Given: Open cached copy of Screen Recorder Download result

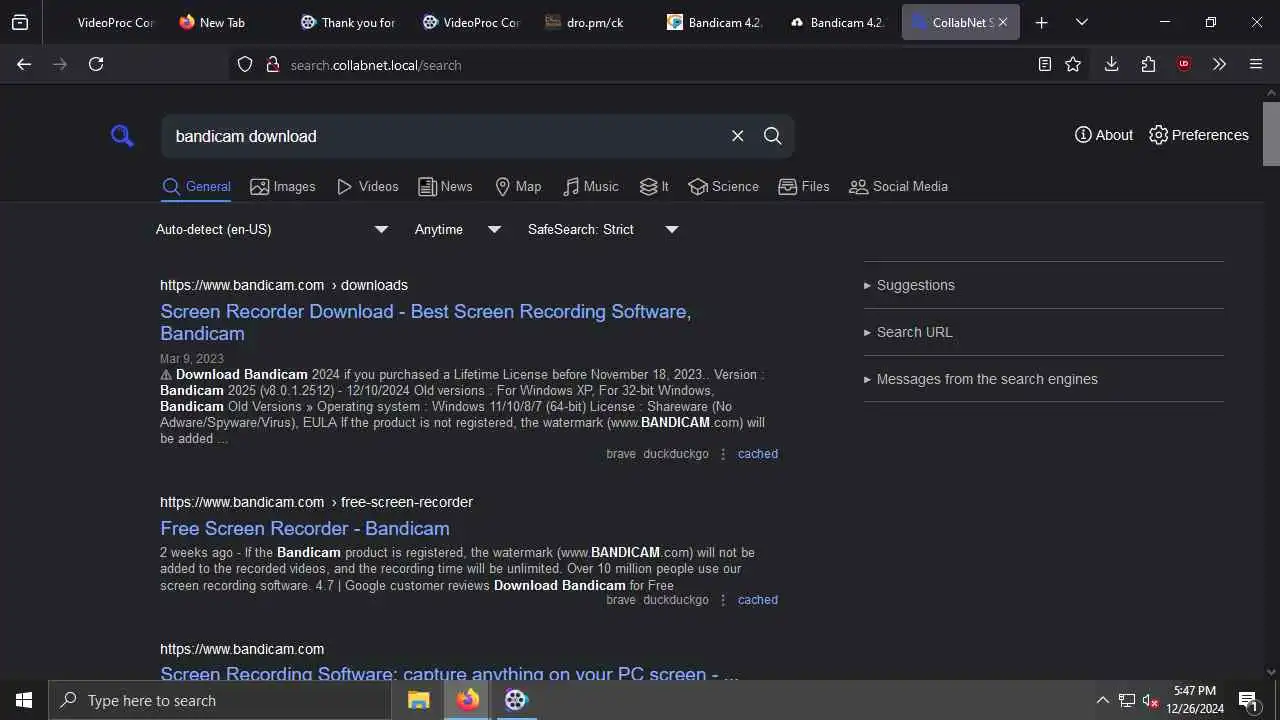Looking at the screenshot, I should click(758, 454).
